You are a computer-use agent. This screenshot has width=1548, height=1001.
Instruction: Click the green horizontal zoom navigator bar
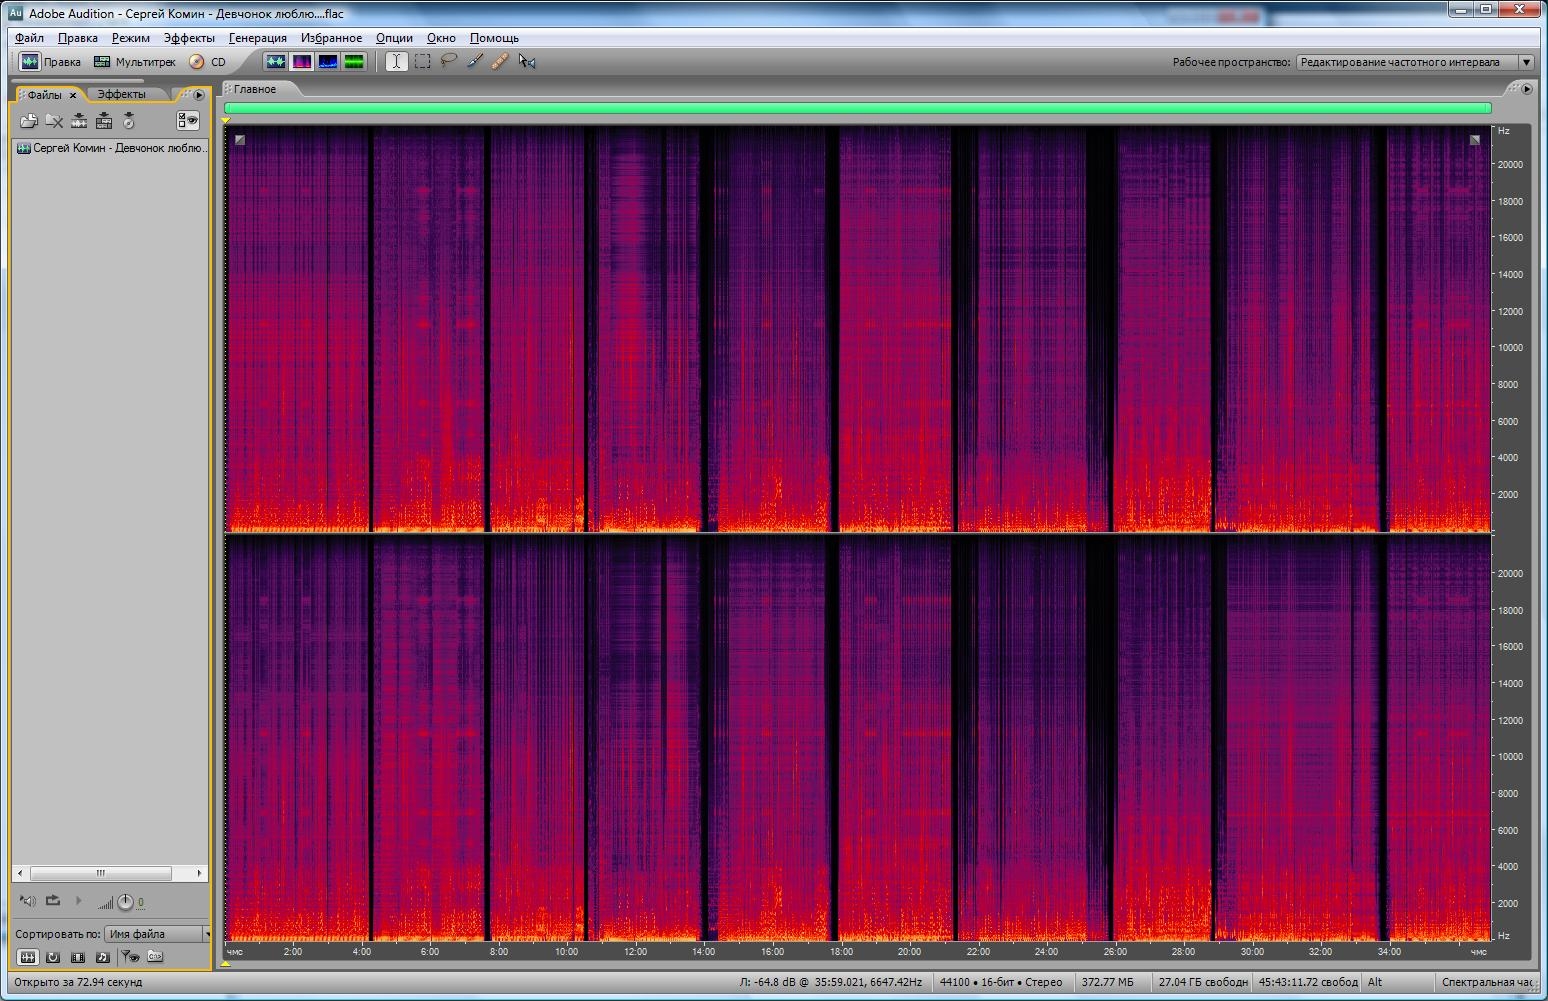[858, 108]
